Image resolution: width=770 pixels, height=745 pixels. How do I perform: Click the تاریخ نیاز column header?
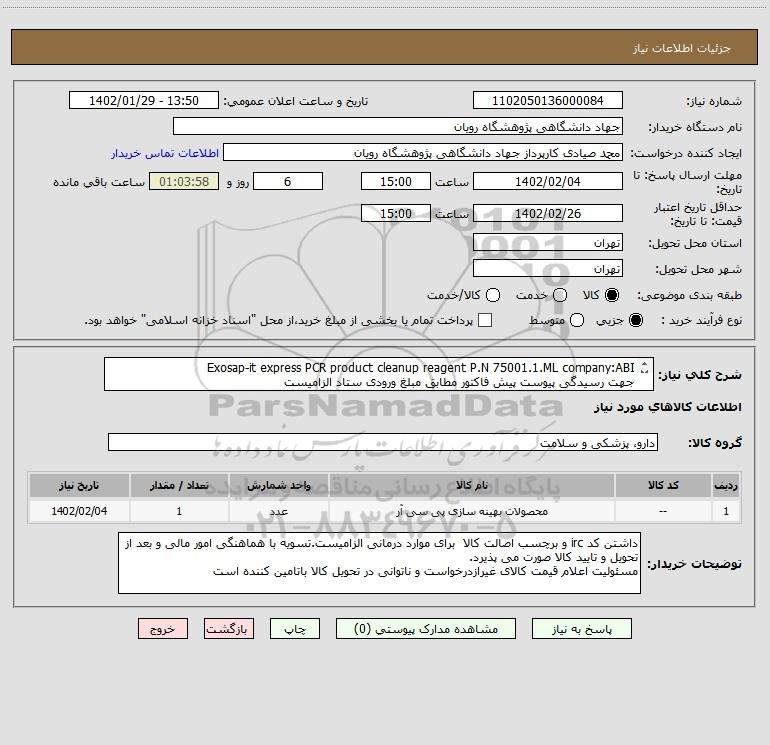point(79,485)
